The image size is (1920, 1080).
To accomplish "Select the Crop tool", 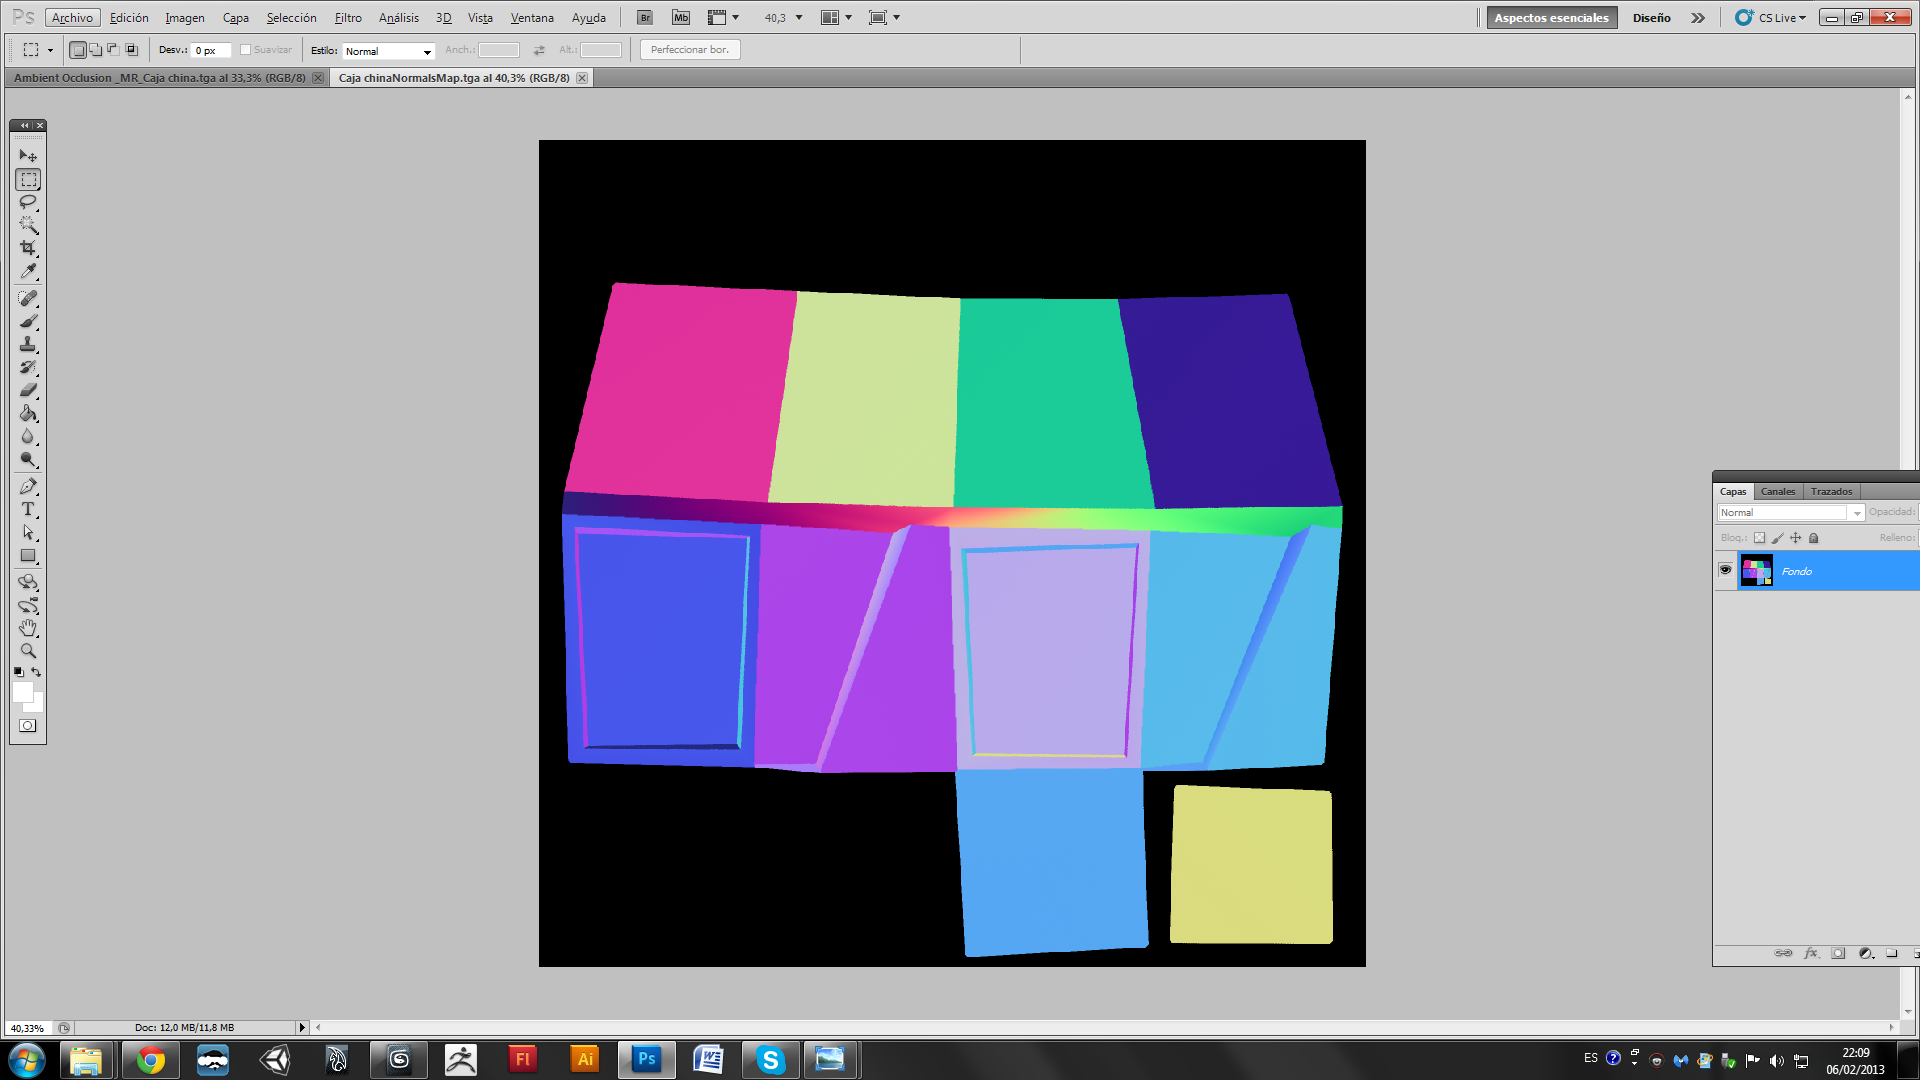I will 28,248.
